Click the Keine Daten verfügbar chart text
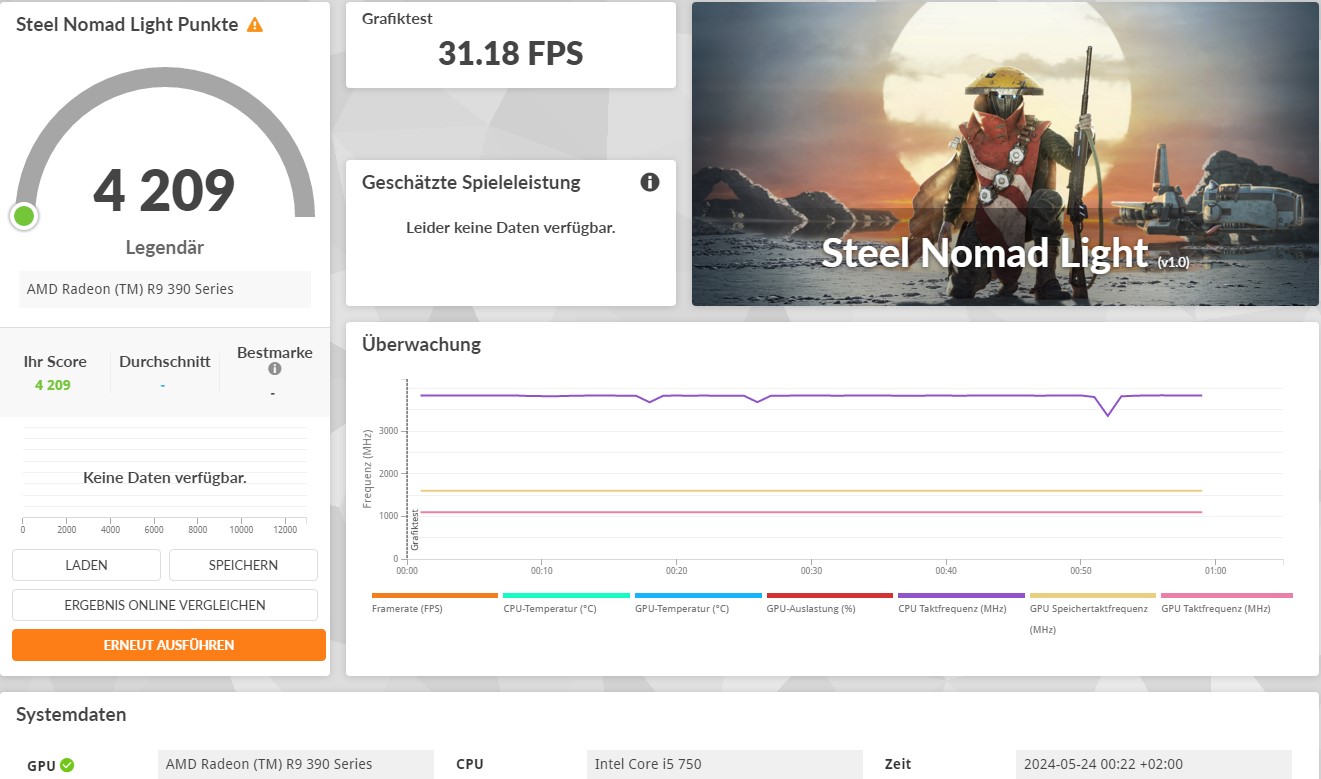This screenshot has width=1321, height=779. [165, 478]
